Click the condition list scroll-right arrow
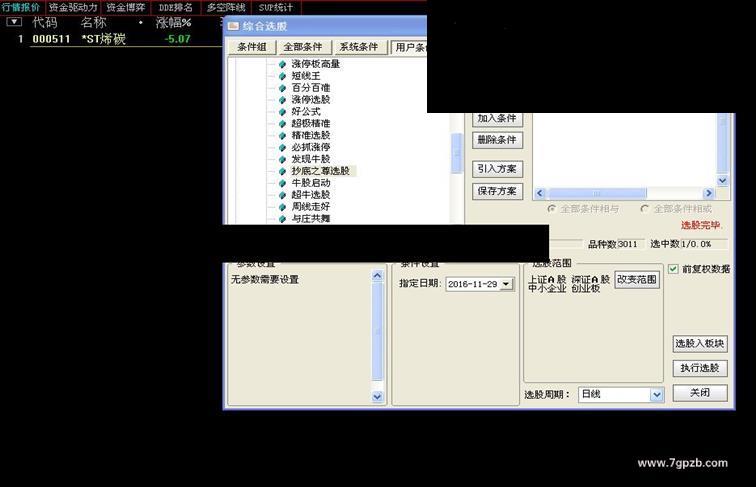 click(x=708, y=193)
